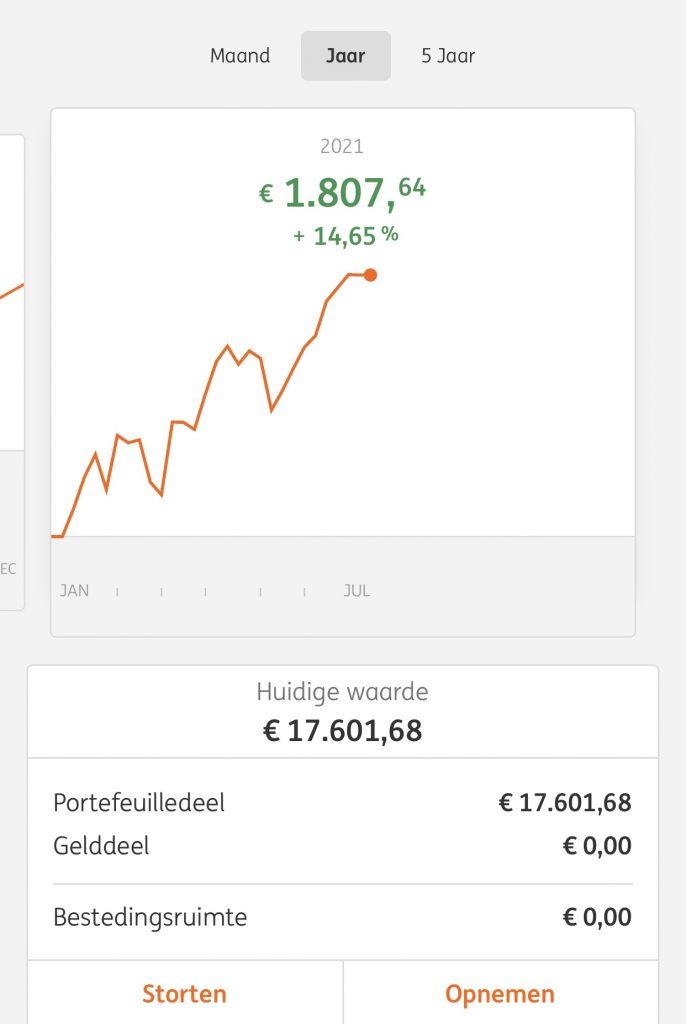Select the JAN axis label
686x1024 pixels.
[74, 590]
